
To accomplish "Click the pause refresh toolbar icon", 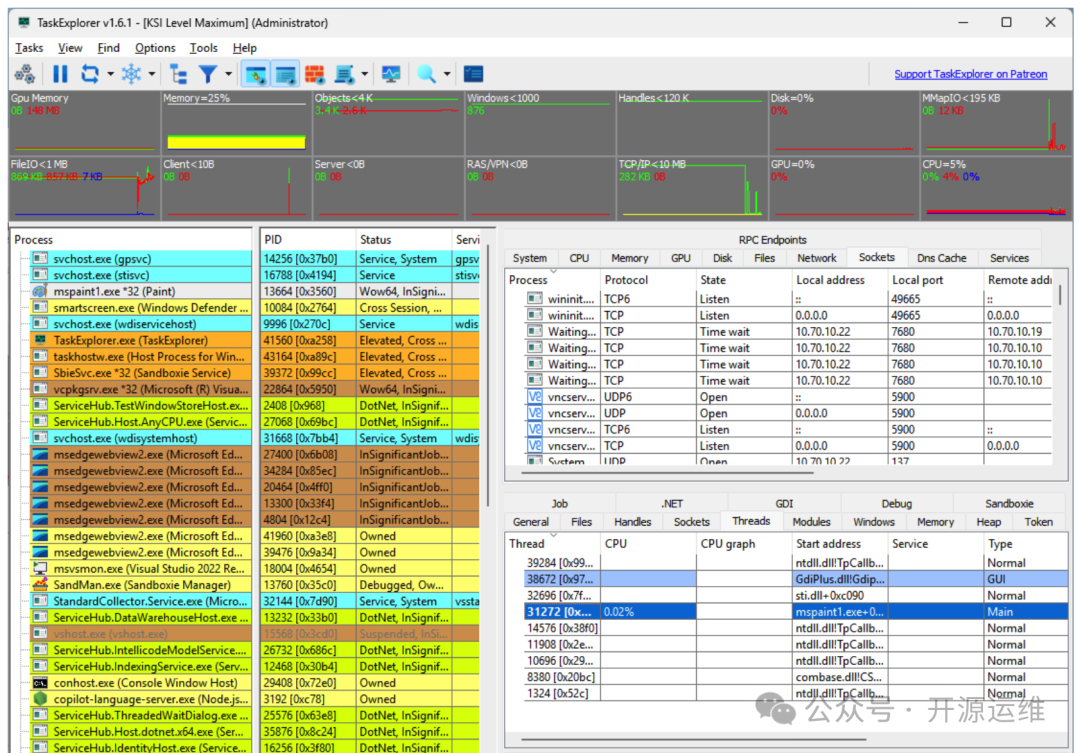I will (x=60, y=74).
